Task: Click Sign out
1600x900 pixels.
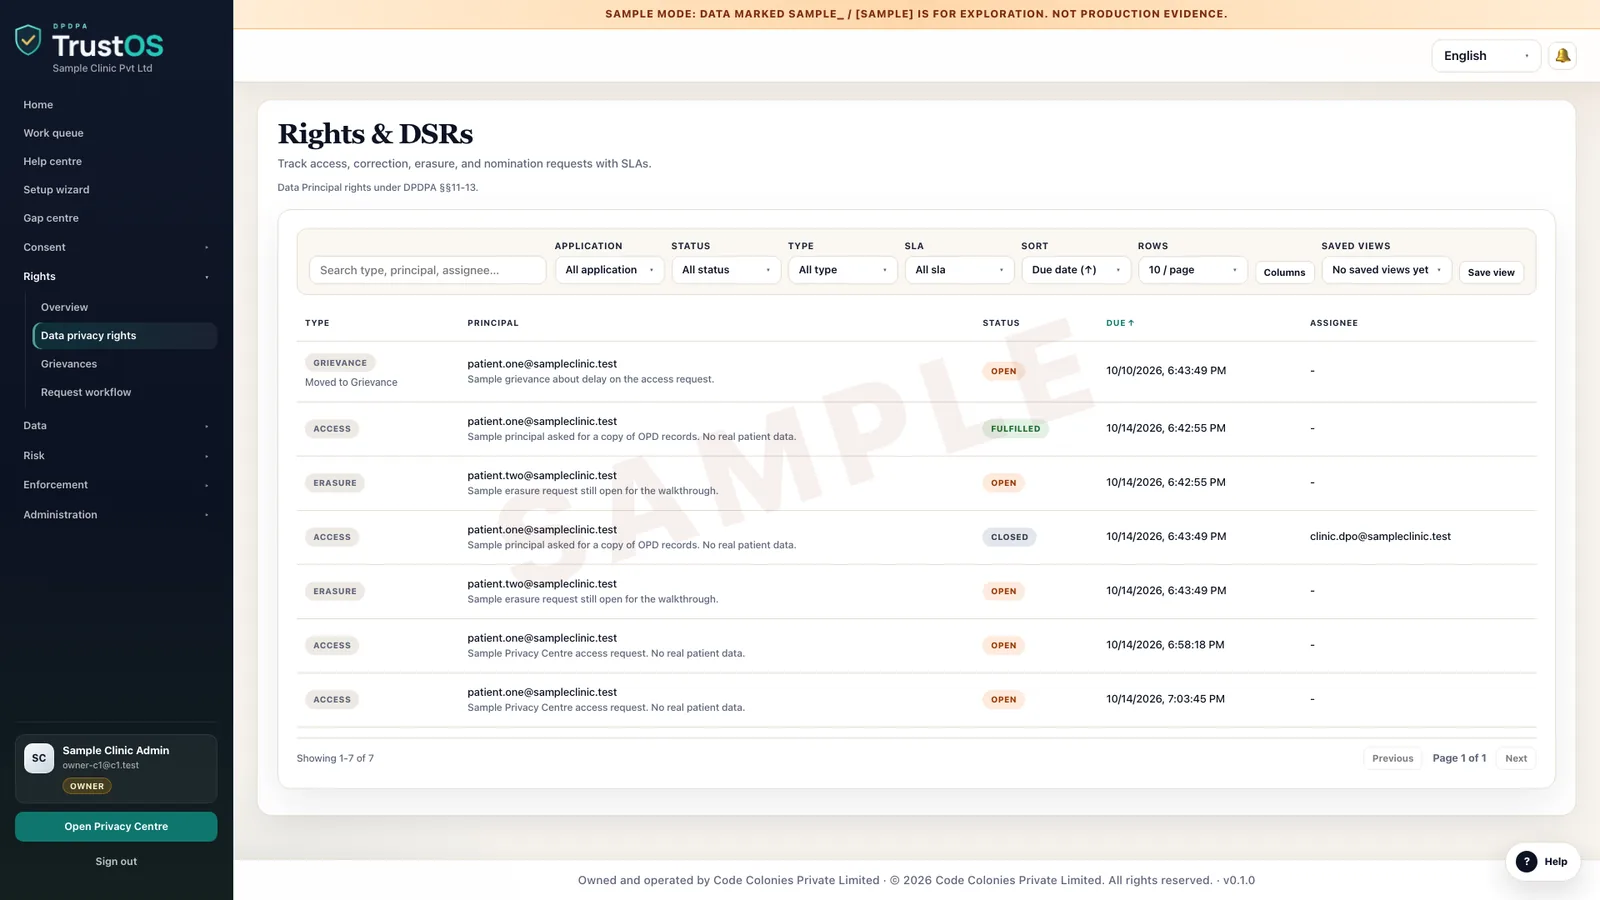Action: [116, 861]
